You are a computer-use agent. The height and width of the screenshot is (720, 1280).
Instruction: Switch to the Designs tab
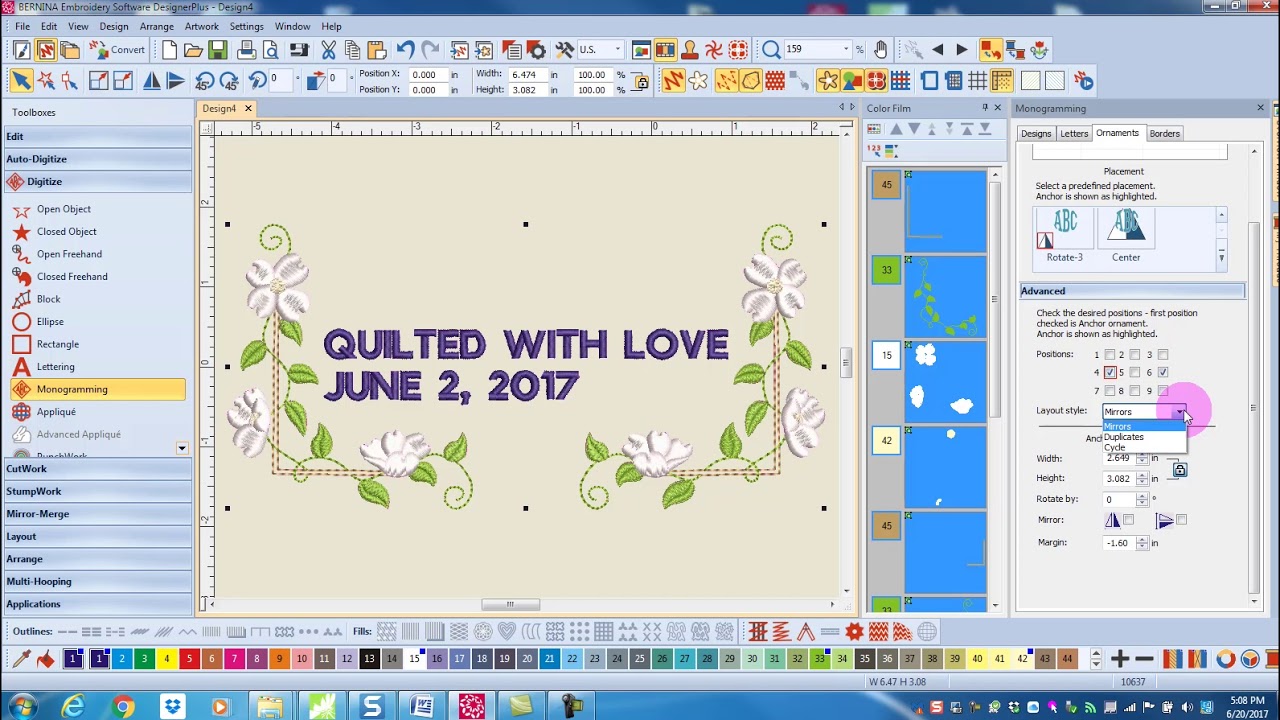pos(1036,134)
